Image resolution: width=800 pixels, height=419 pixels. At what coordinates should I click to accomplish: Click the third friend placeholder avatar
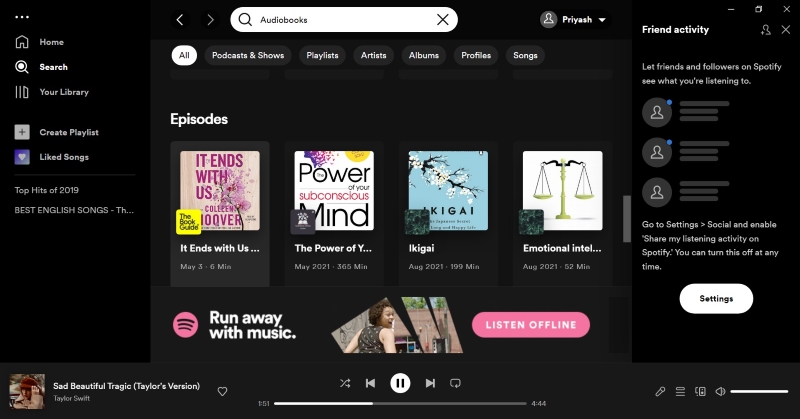point(657,192)
